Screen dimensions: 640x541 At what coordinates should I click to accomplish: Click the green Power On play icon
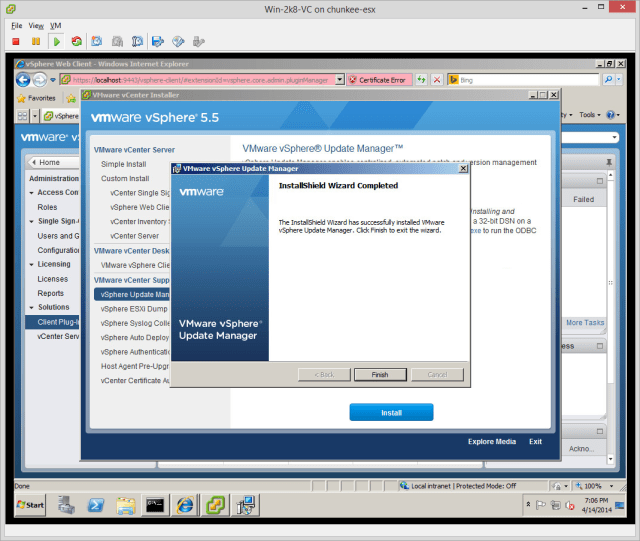(57, 41)
